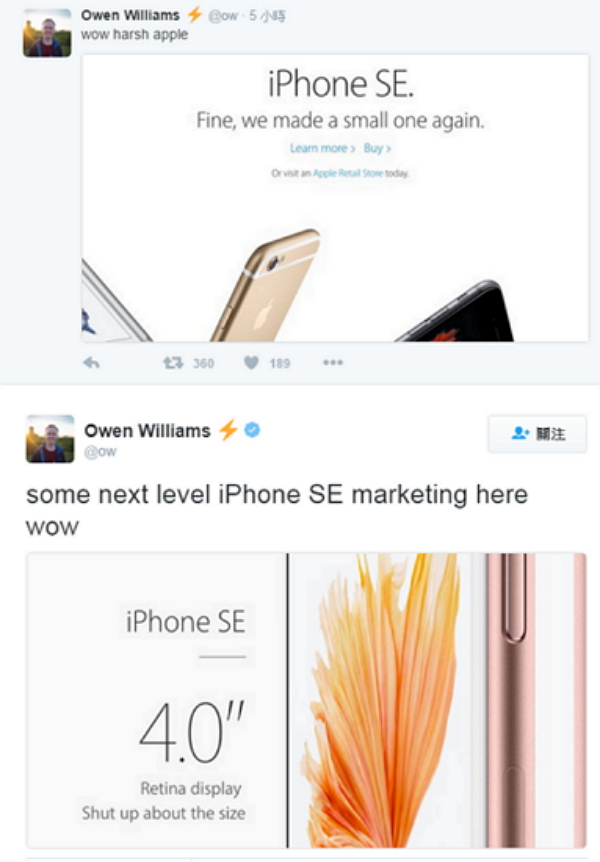Open the iPhone SE 'small one again' image
600x862 pixels.
(335, 198)
